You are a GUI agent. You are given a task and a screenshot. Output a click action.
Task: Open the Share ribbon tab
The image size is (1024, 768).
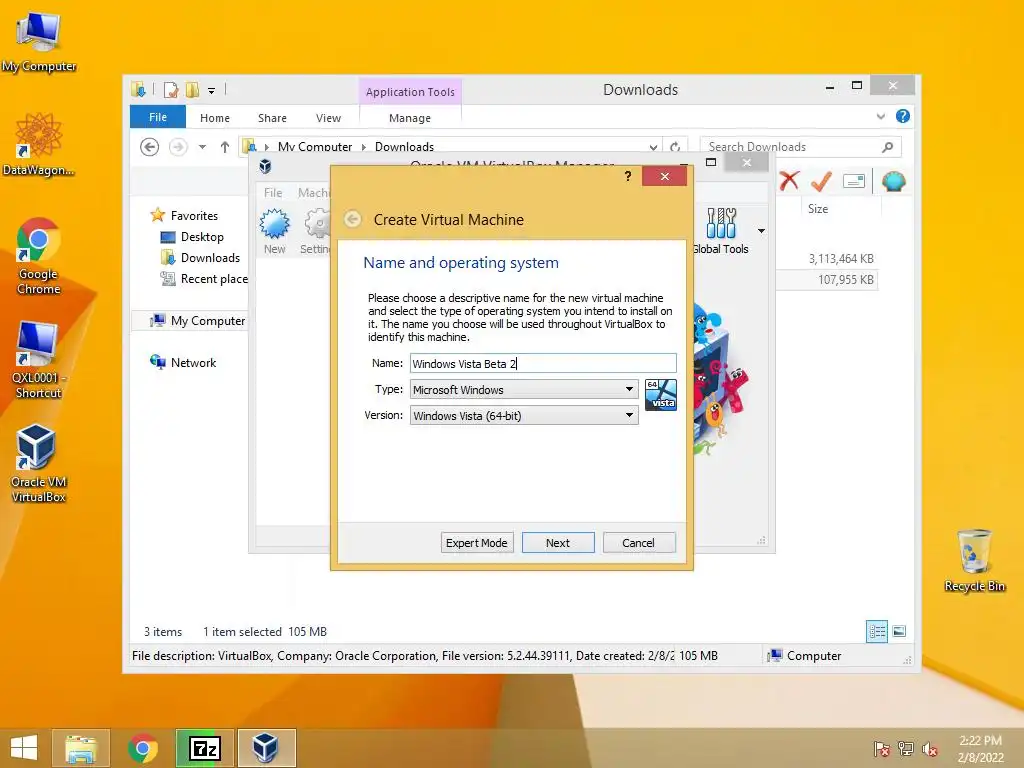(x=272, y=118)
